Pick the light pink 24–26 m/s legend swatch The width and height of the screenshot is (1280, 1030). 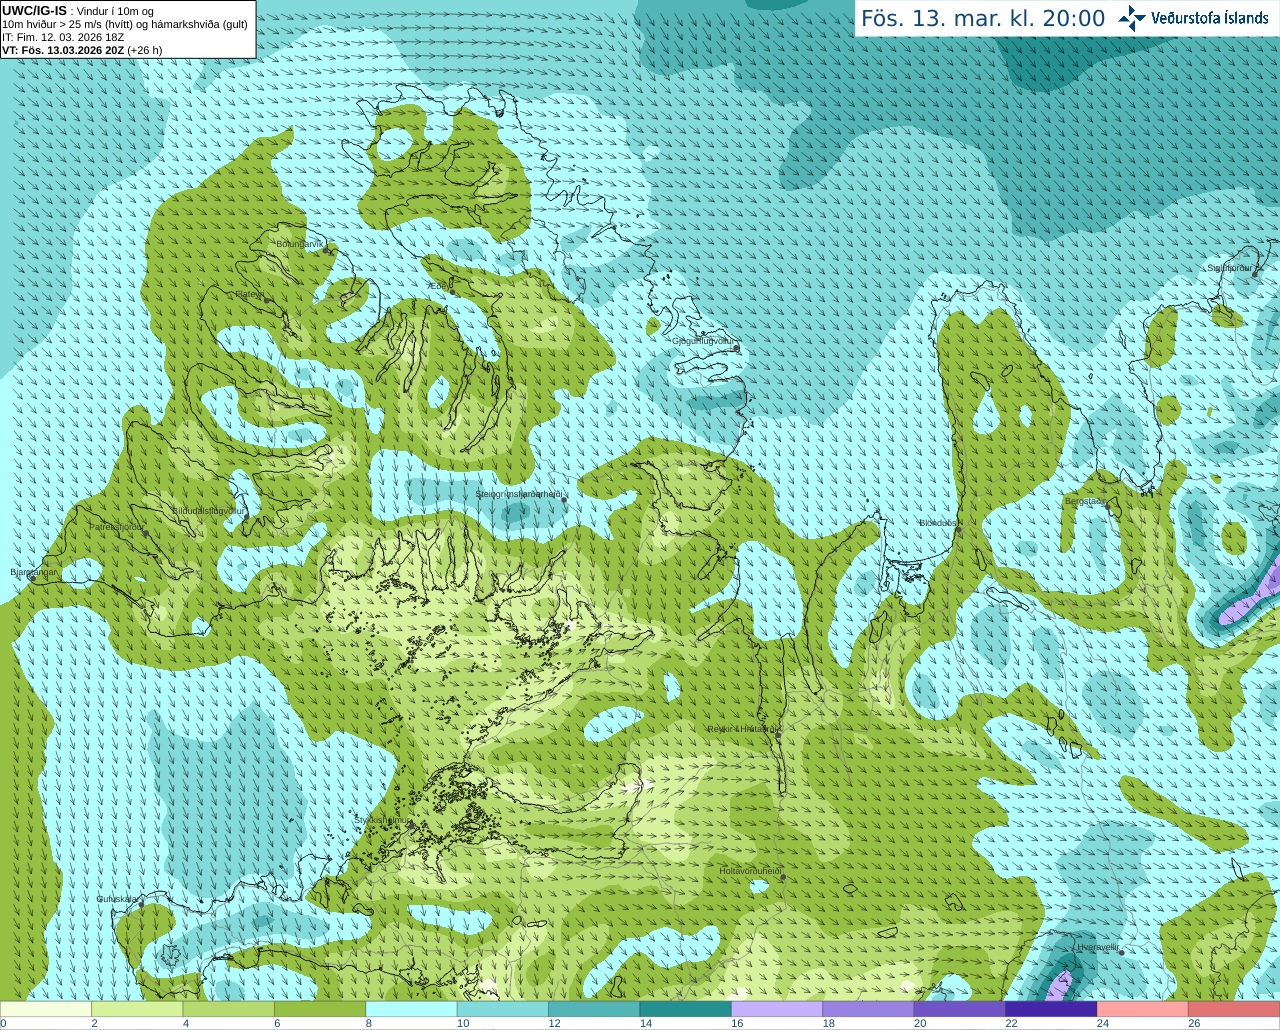coord(1143,1009)
